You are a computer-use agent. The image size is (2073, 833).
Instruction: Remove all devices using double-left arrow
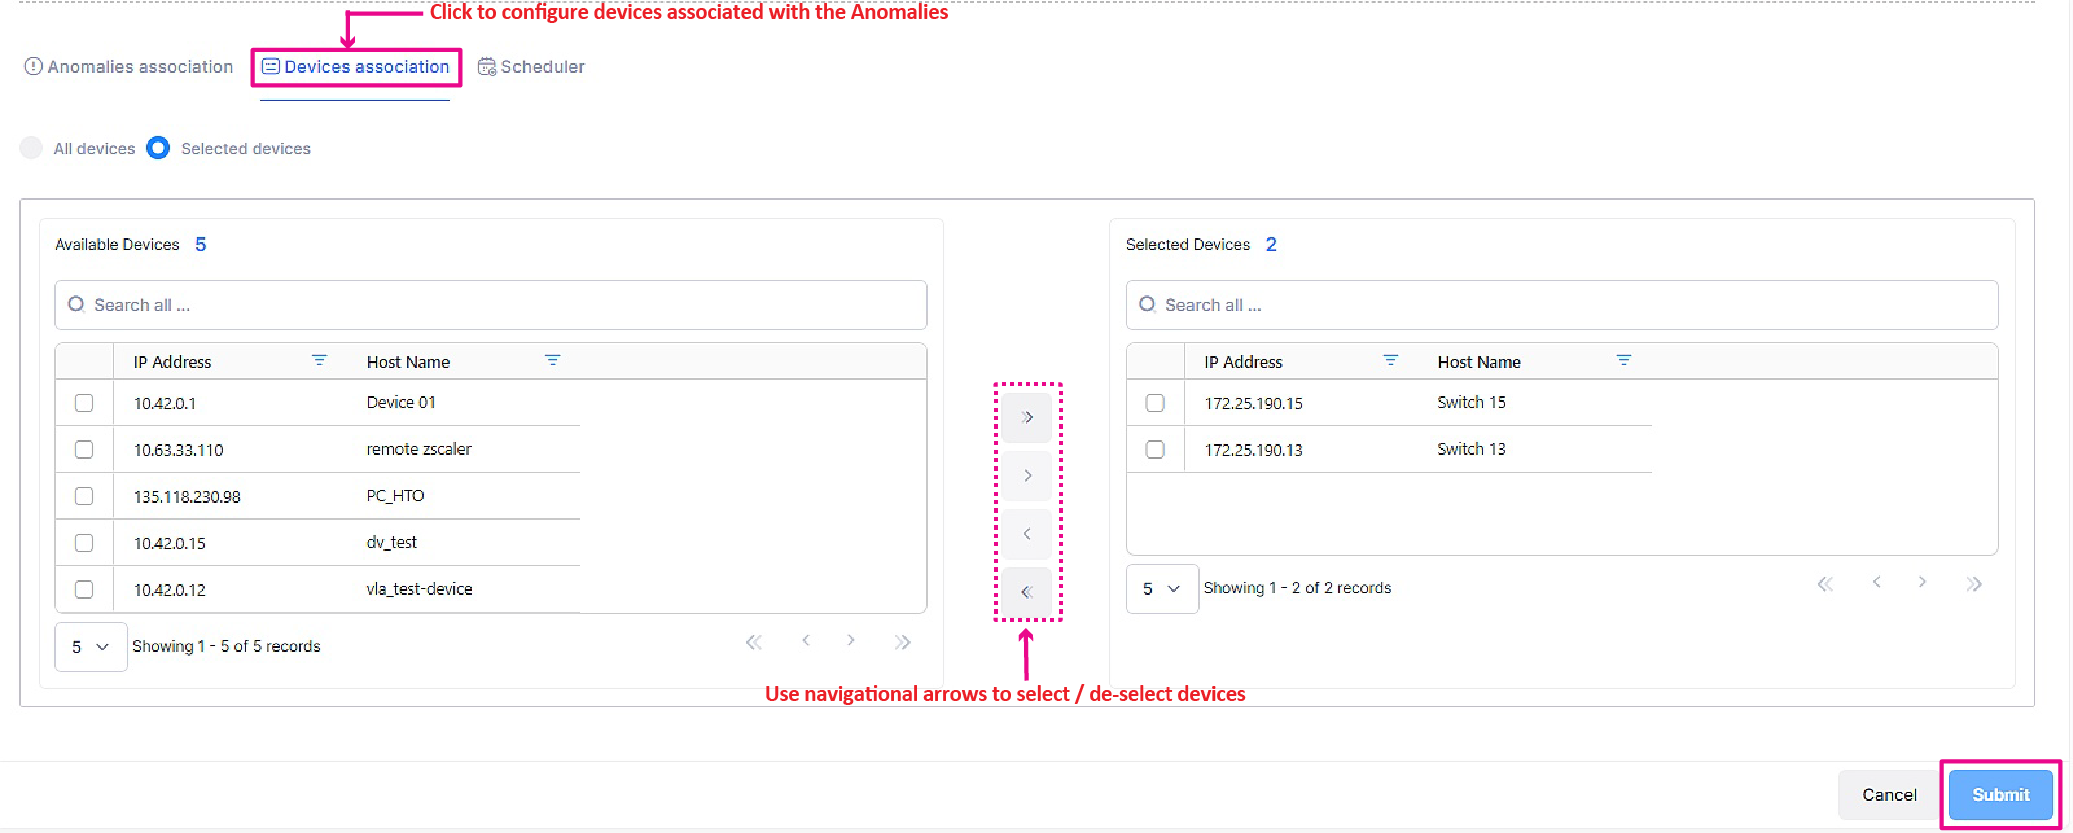click(1027, 592)
